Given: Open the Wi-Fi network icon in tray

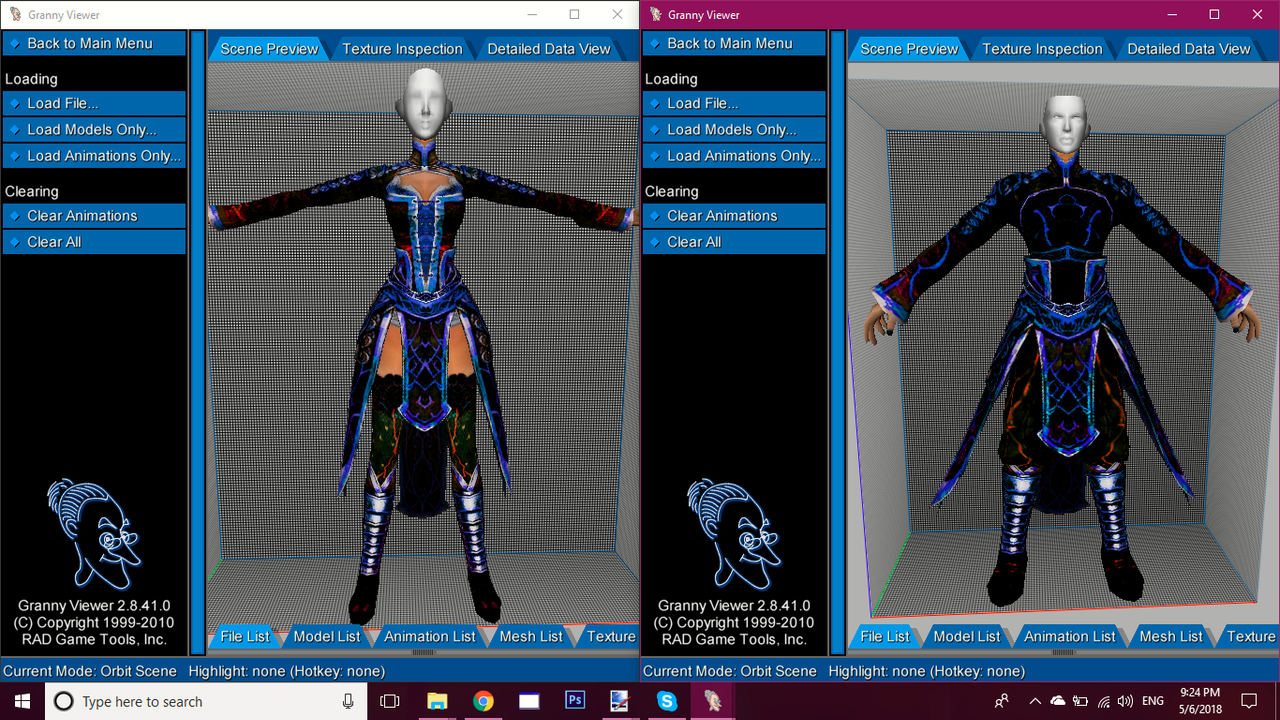Looking at the screenshot, I should [1104, 702].
